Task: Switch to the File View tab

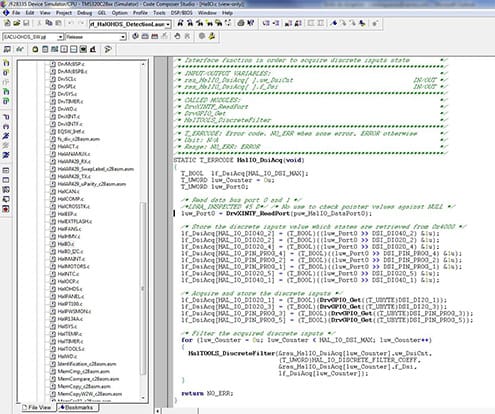Action: click(x=37, y=407)
